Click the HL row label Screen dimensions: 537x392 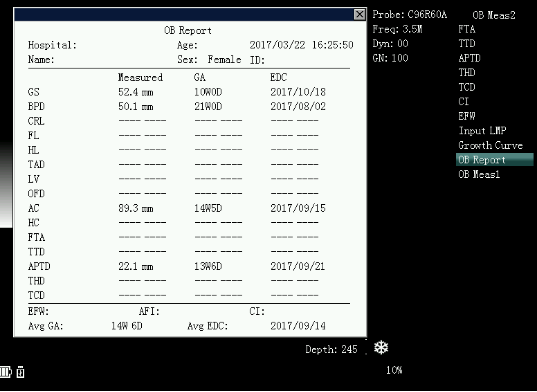pyautogui.click(x=34, y=150)
